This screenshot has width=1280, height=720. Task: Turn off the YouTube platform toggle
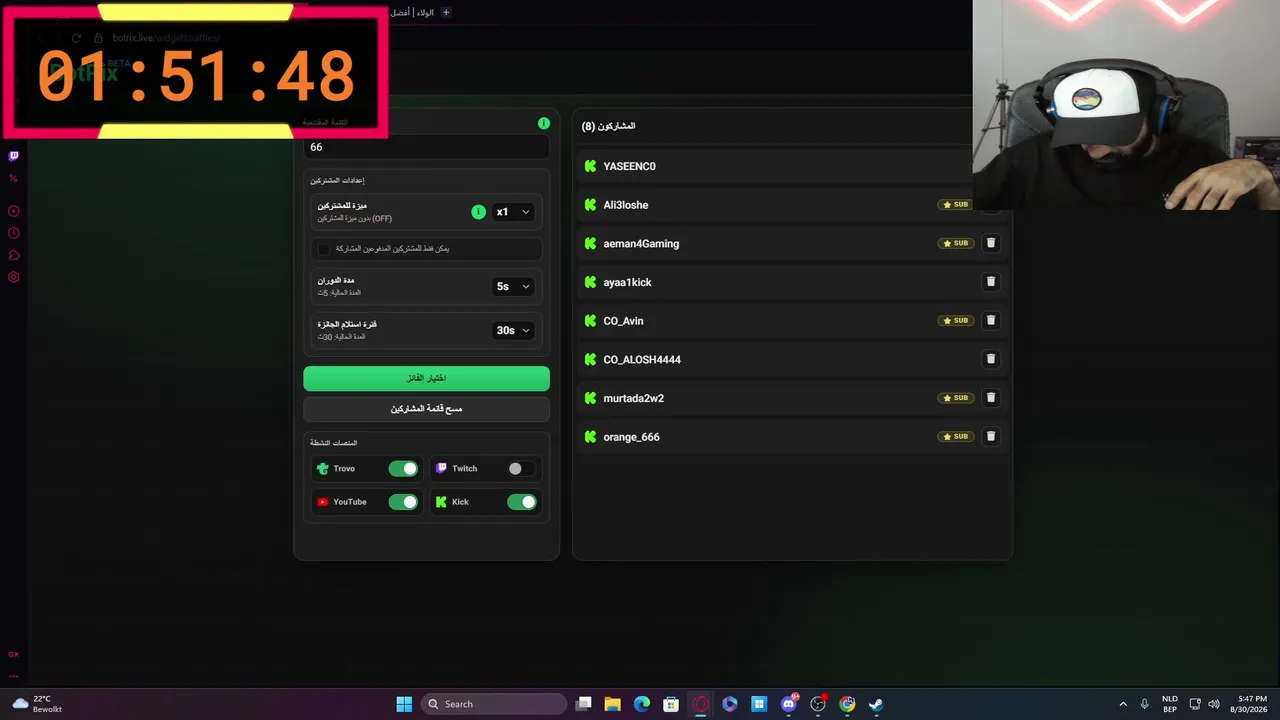coord(403,502)
